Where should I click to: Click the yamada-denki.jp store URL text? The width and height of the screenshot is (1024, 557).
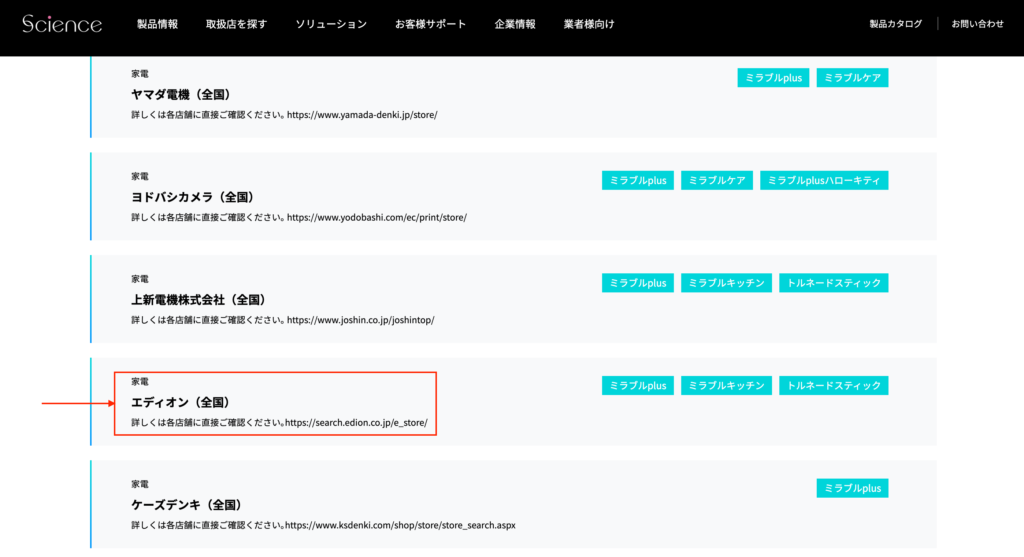click(362, 115)
